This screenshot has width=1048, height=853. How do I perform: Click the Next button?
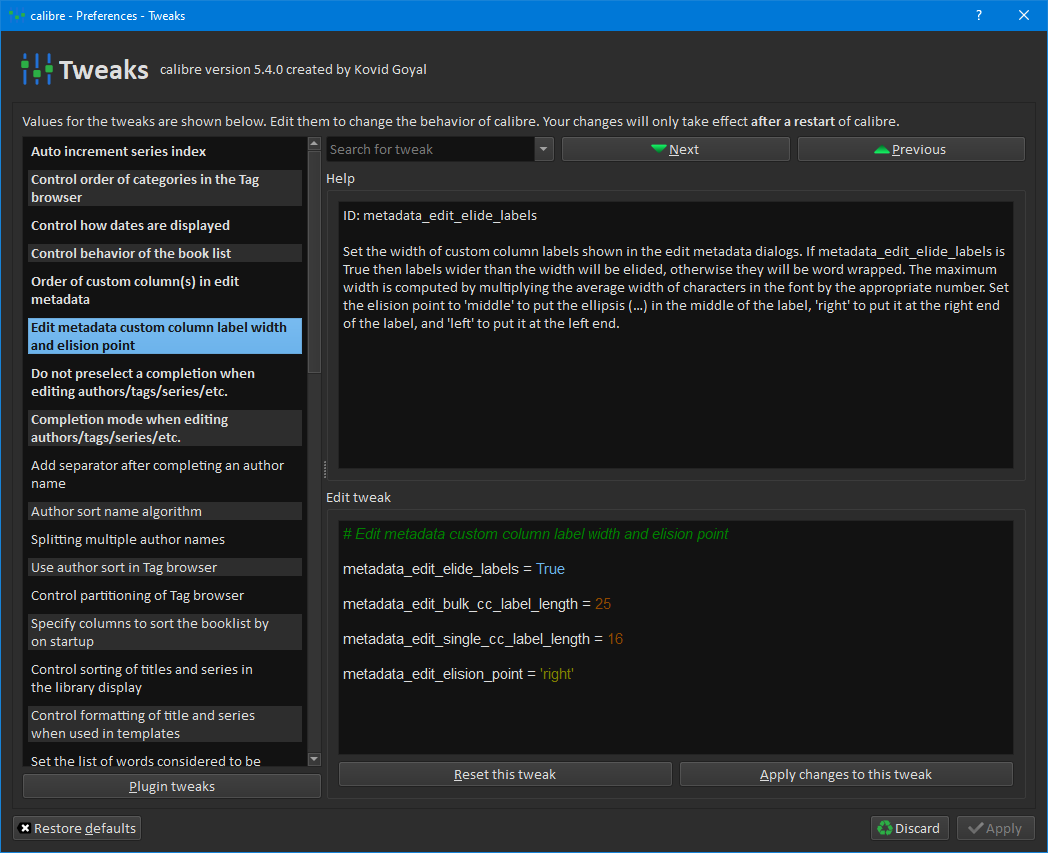click(x=675, y=149)
